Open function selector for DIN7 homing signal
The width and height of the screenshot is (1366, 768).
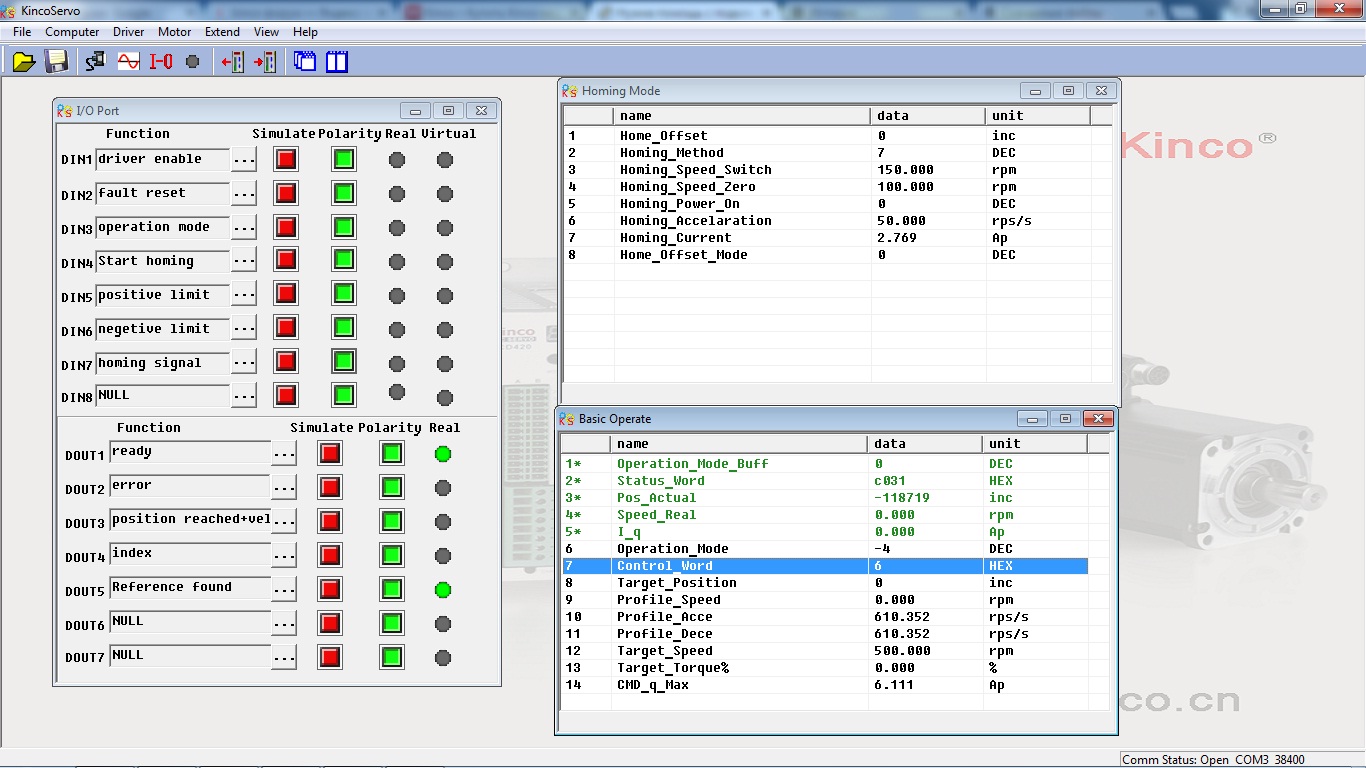pos(244,364)
